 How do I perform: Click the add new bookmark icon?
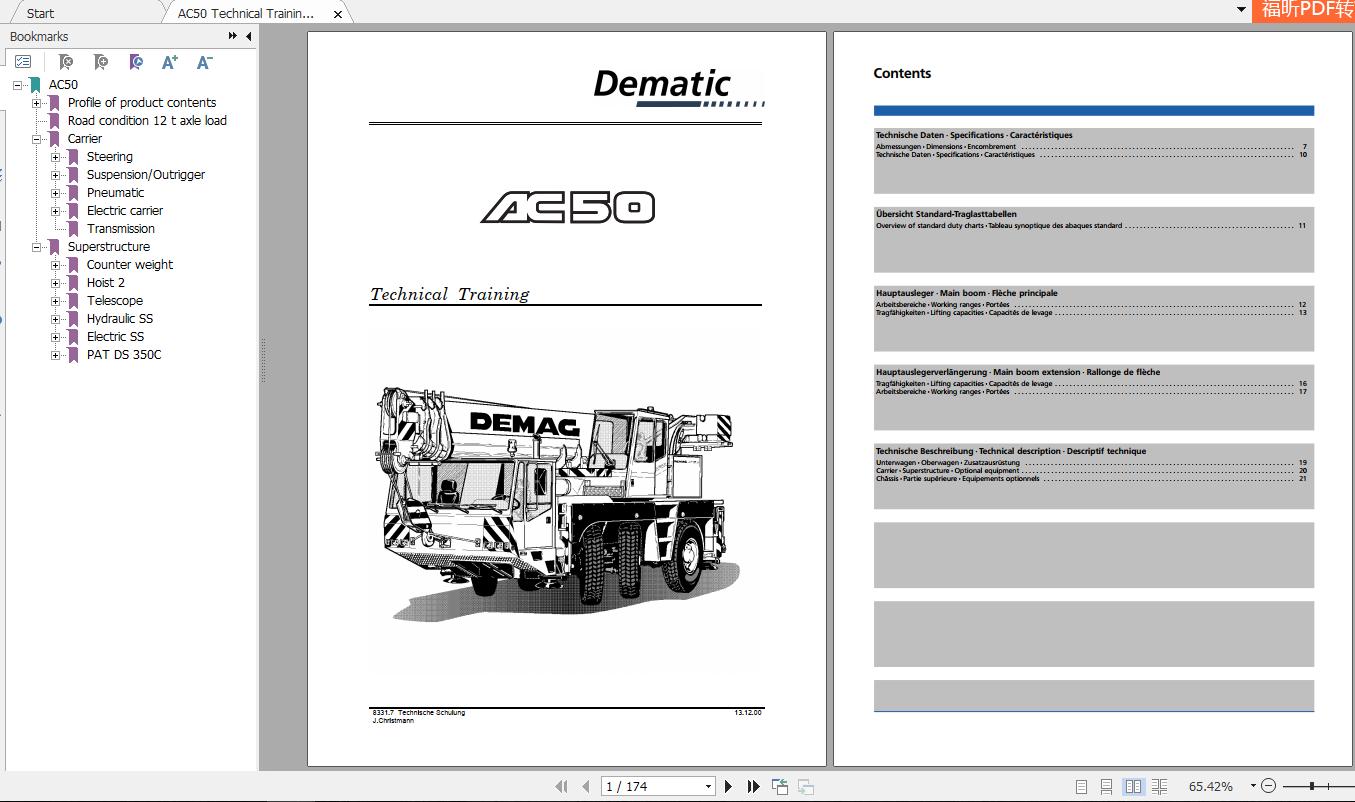[x=101, y=62]
